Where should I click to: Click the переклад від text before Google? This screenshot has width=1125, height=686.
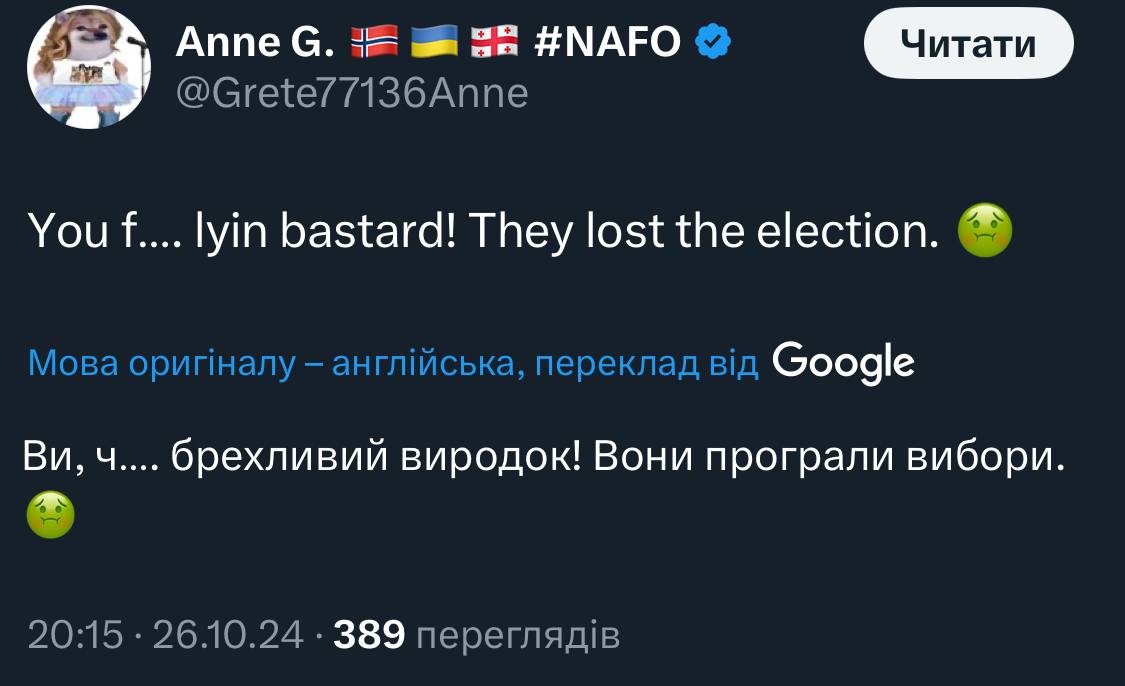coord(645,364)
